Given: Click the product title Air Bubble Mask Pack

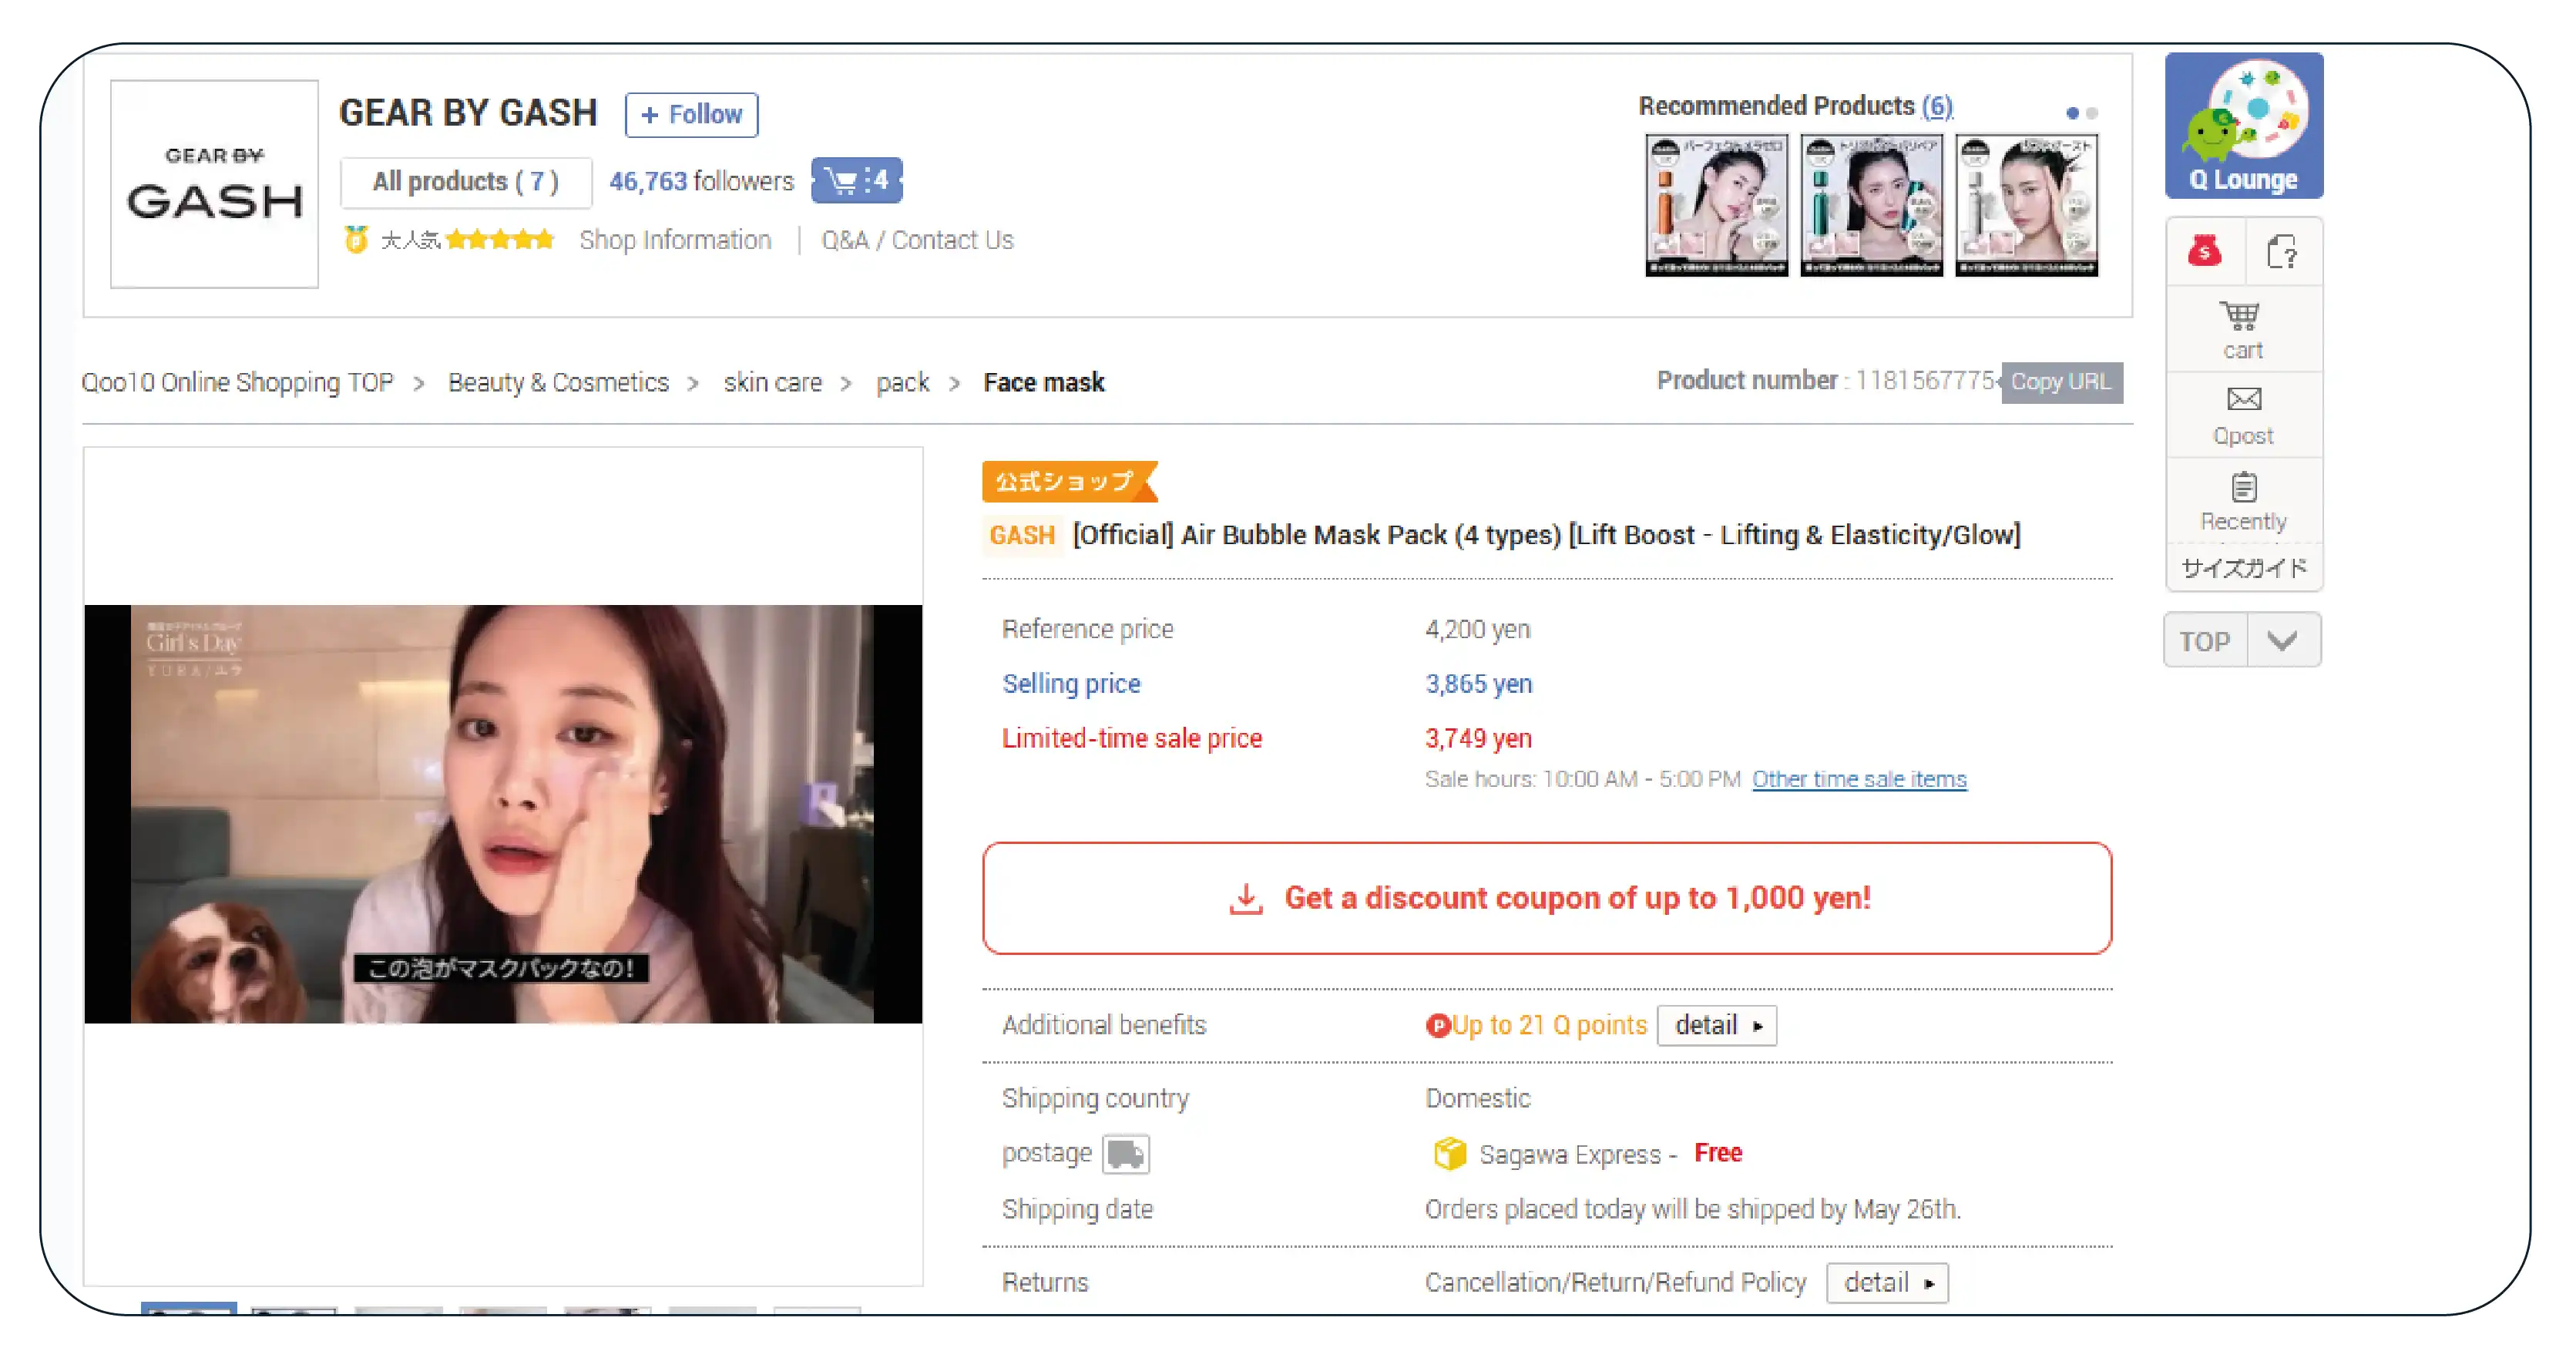Looking at the screenshot, I should (x=1546, y=535).
